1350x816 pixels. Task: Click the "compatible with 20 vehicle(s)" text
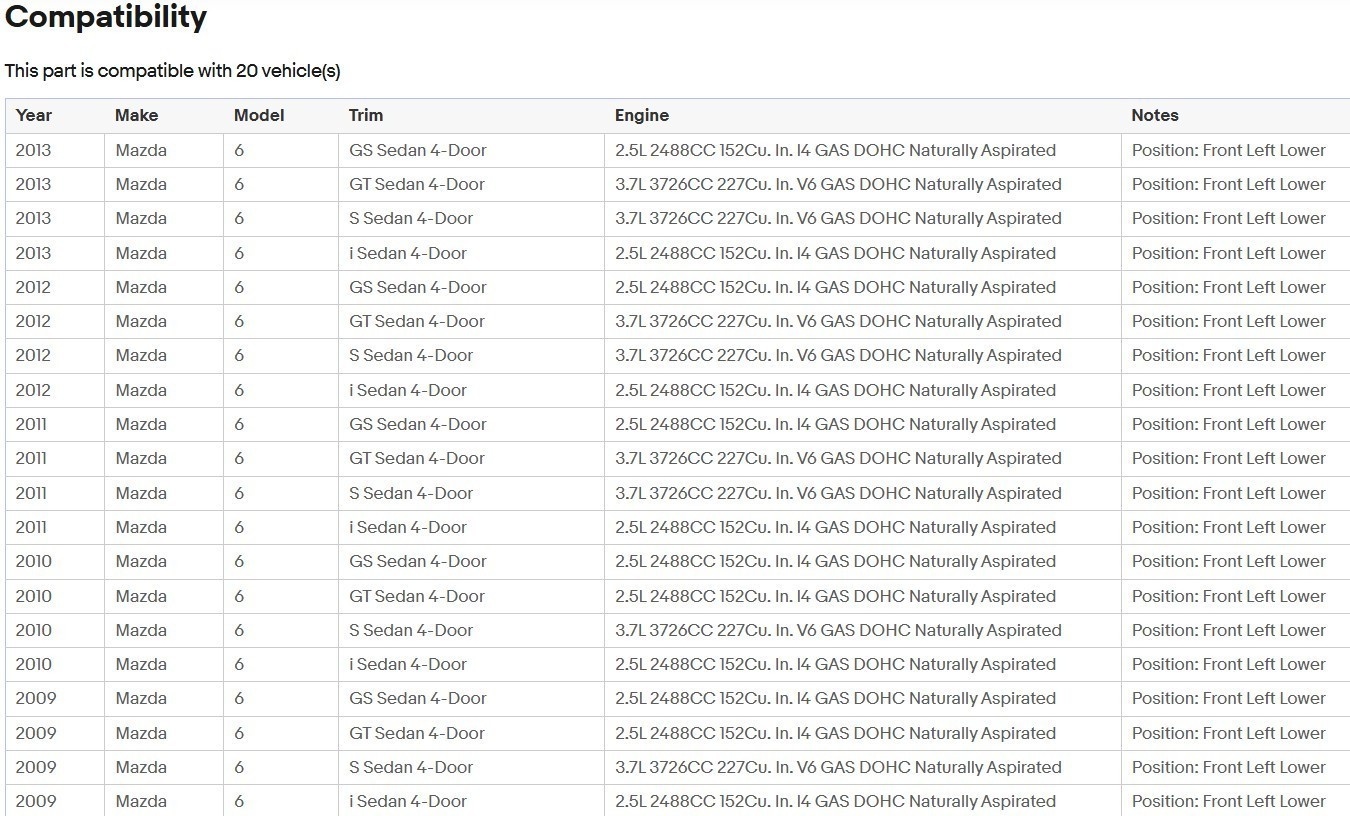pos(172,71)
